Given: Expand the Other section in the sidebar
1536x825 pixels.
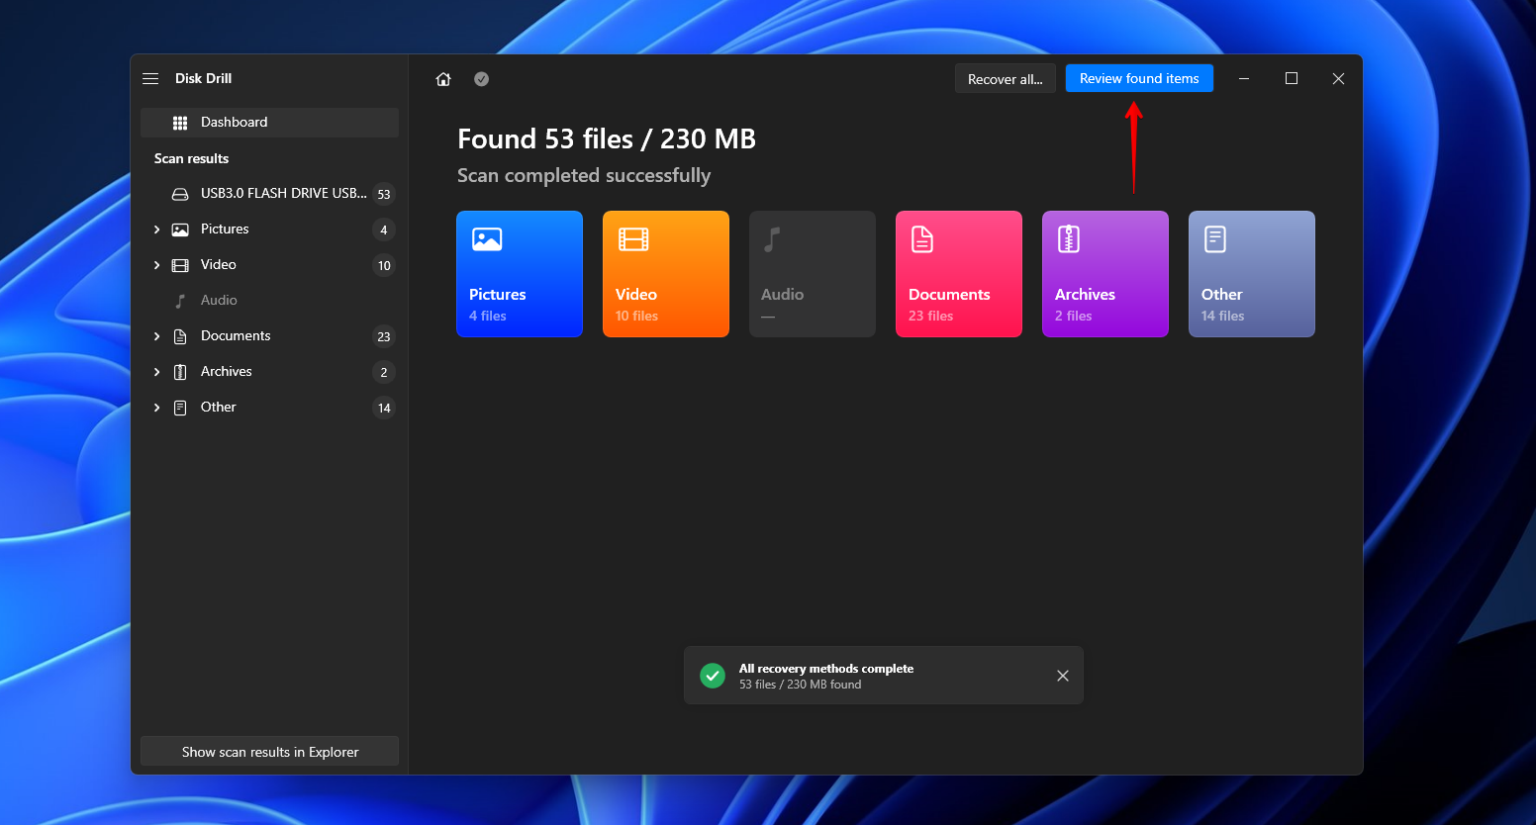Looking at the screenshot, I should pos(157,407).
